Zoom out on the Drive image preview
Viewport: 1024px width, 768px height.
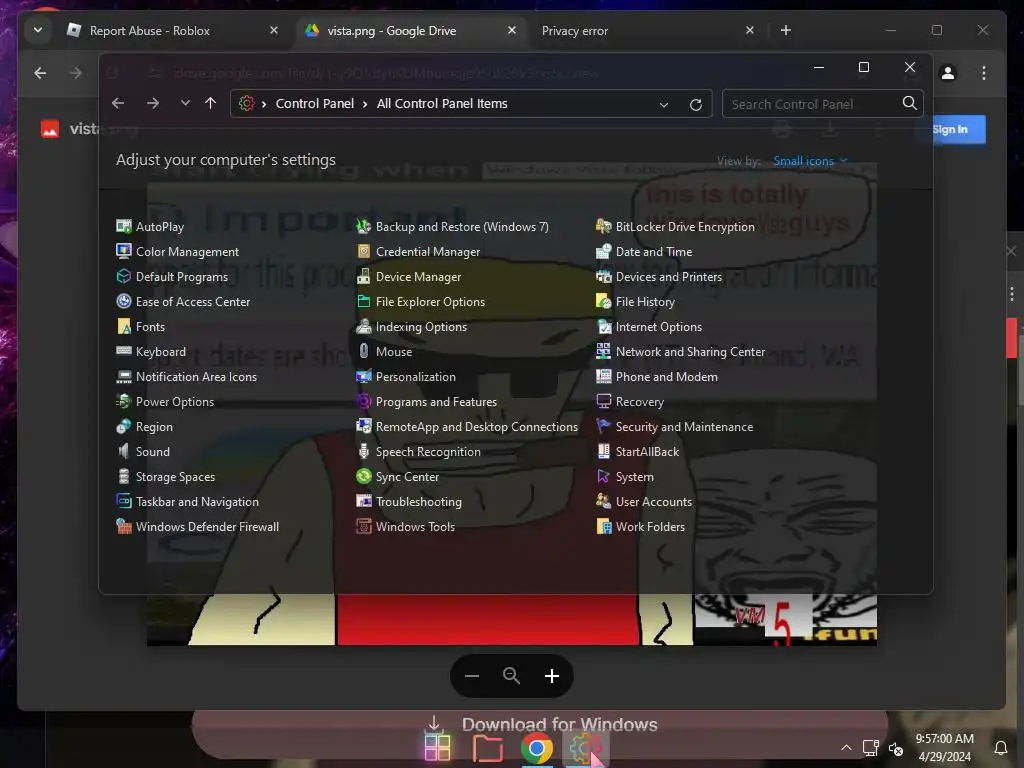click(472, 676)
